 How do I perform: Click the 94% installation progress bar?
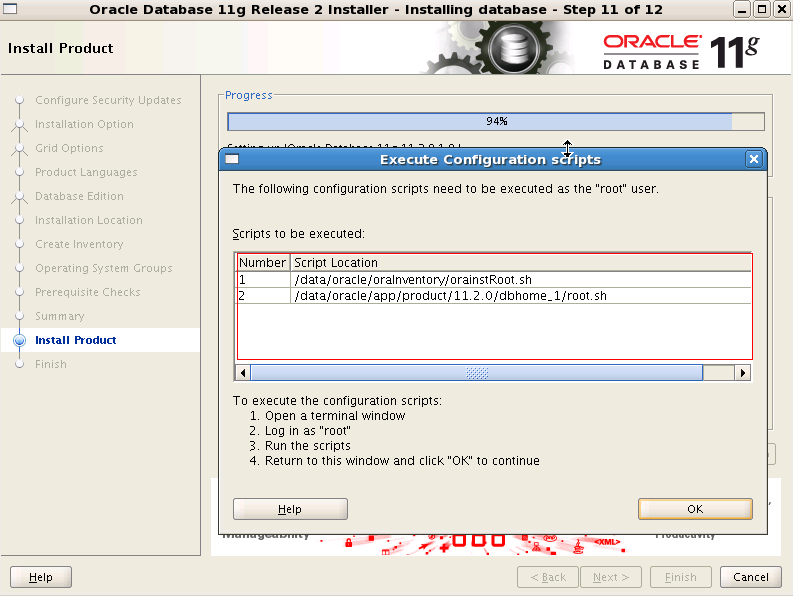496,121
